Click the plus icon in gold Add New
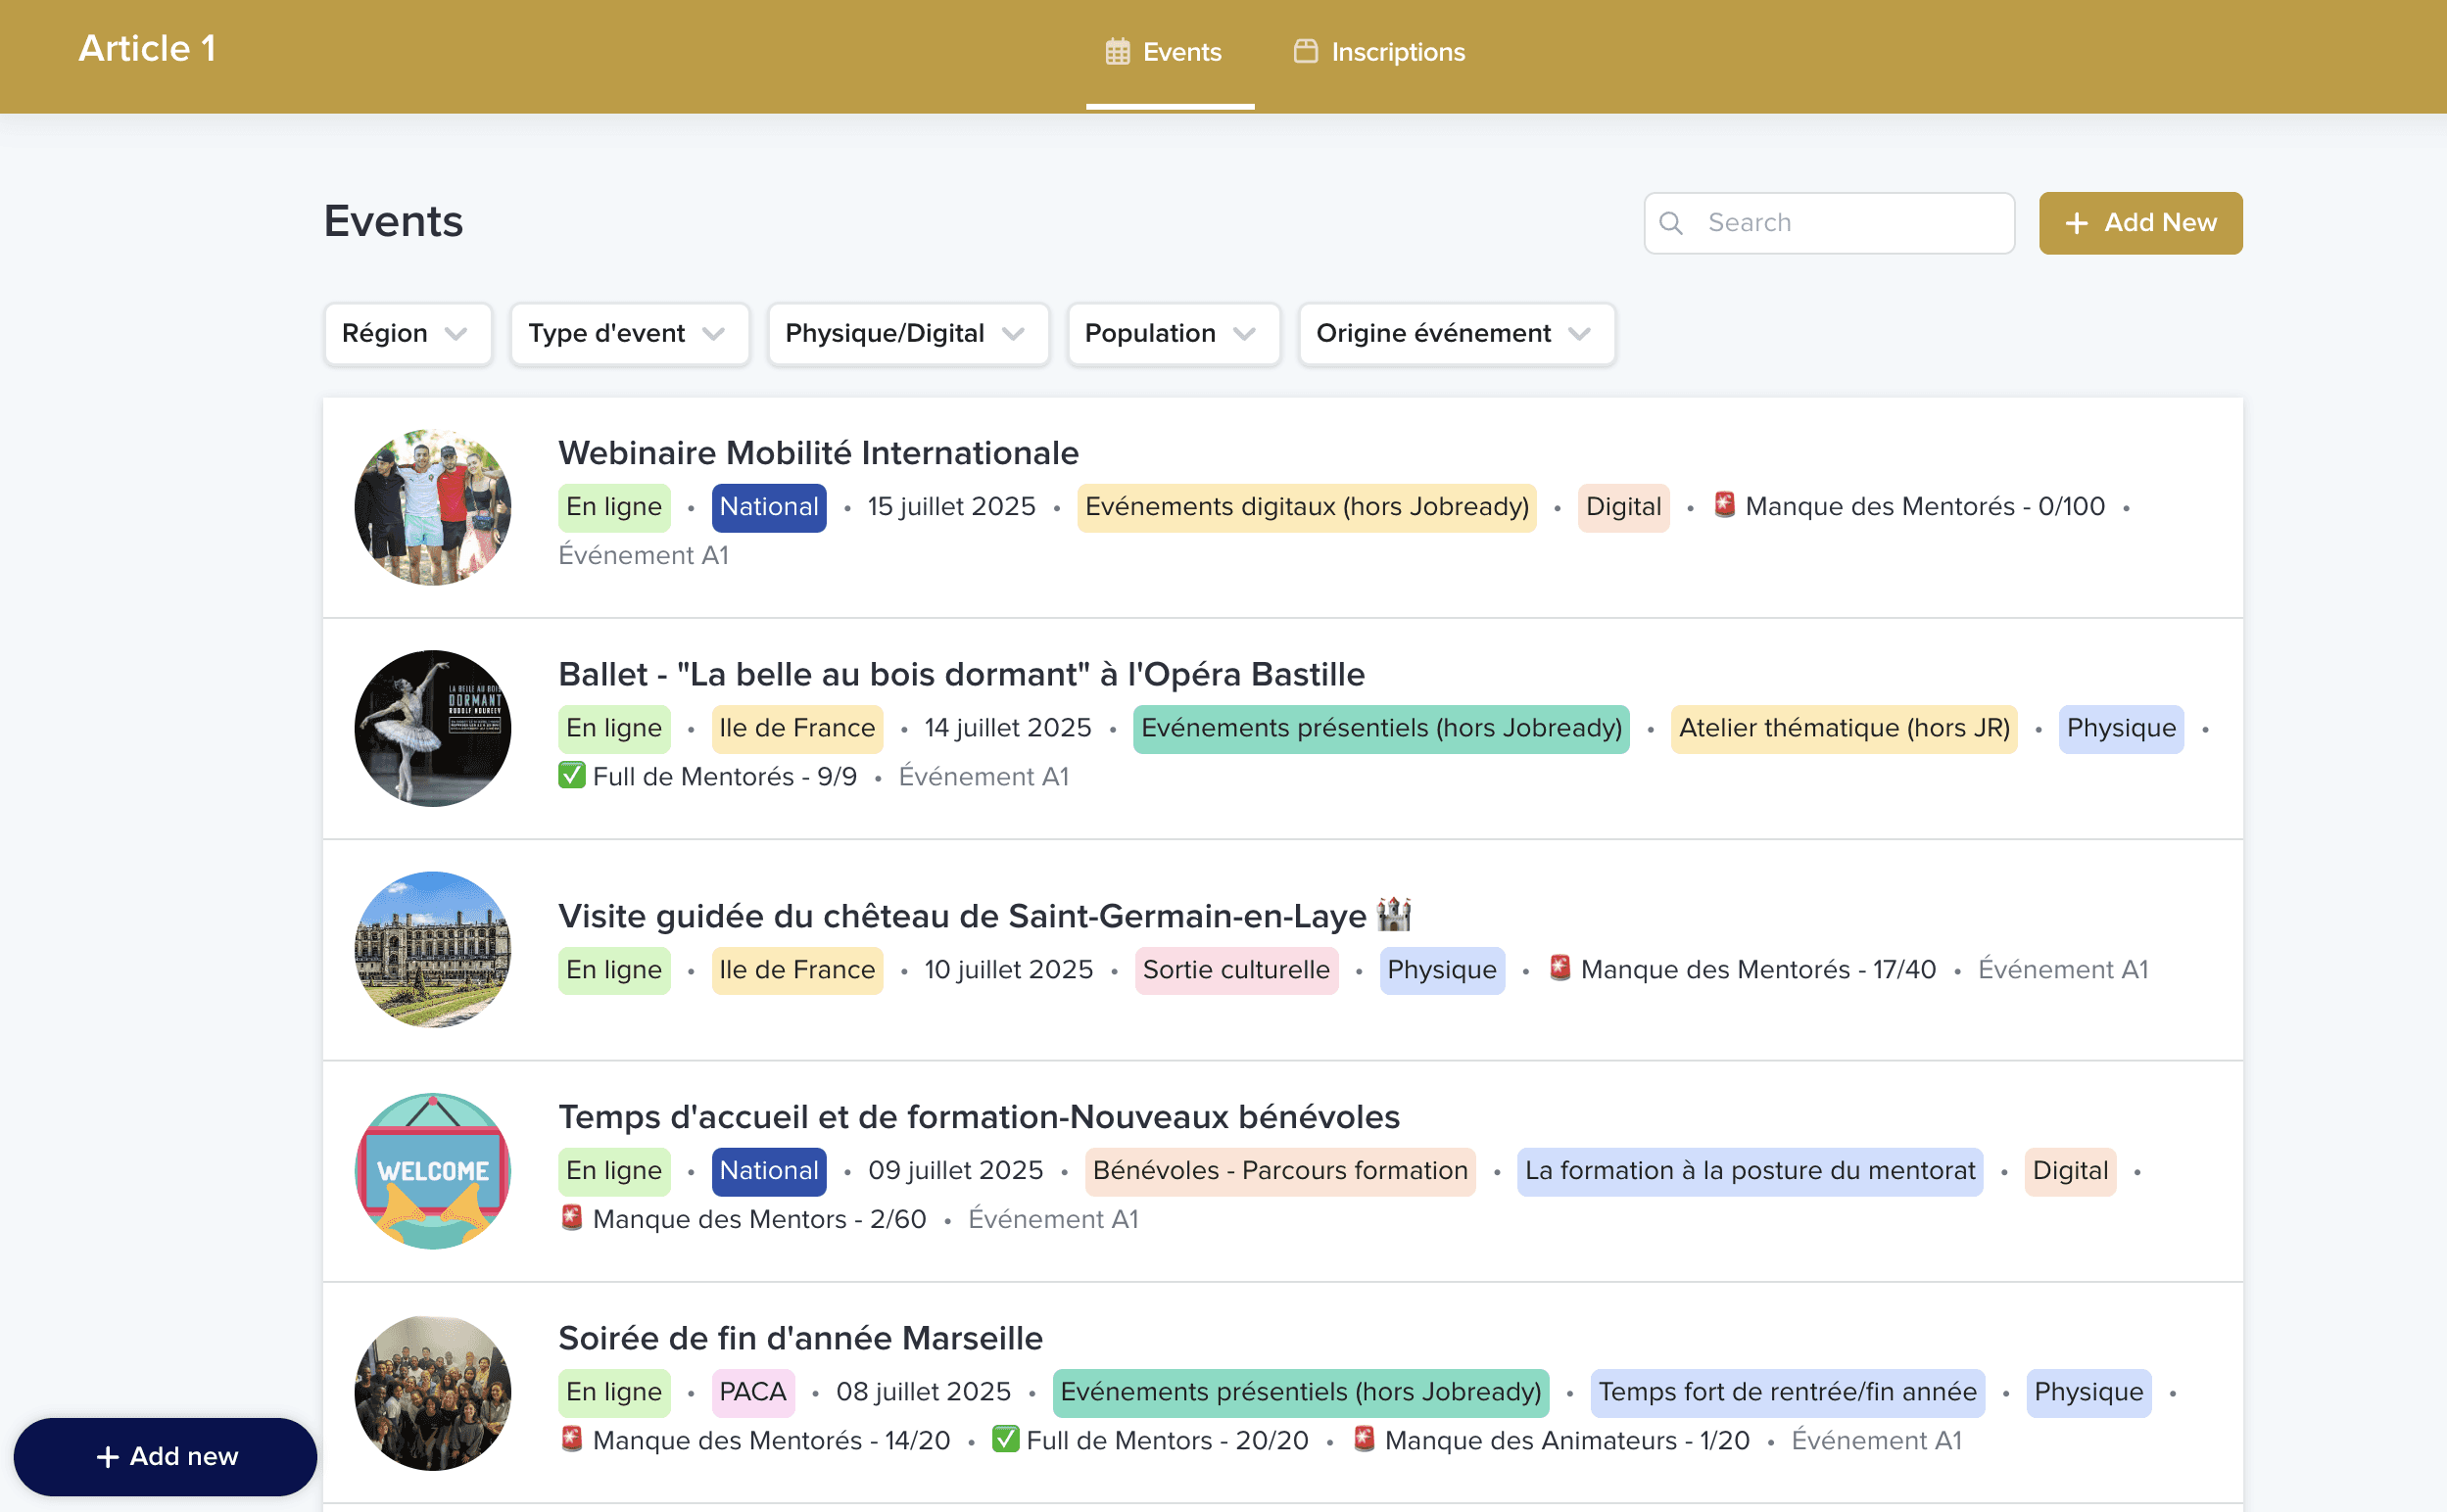The image size is (2447, 1512). point(2076,223)
